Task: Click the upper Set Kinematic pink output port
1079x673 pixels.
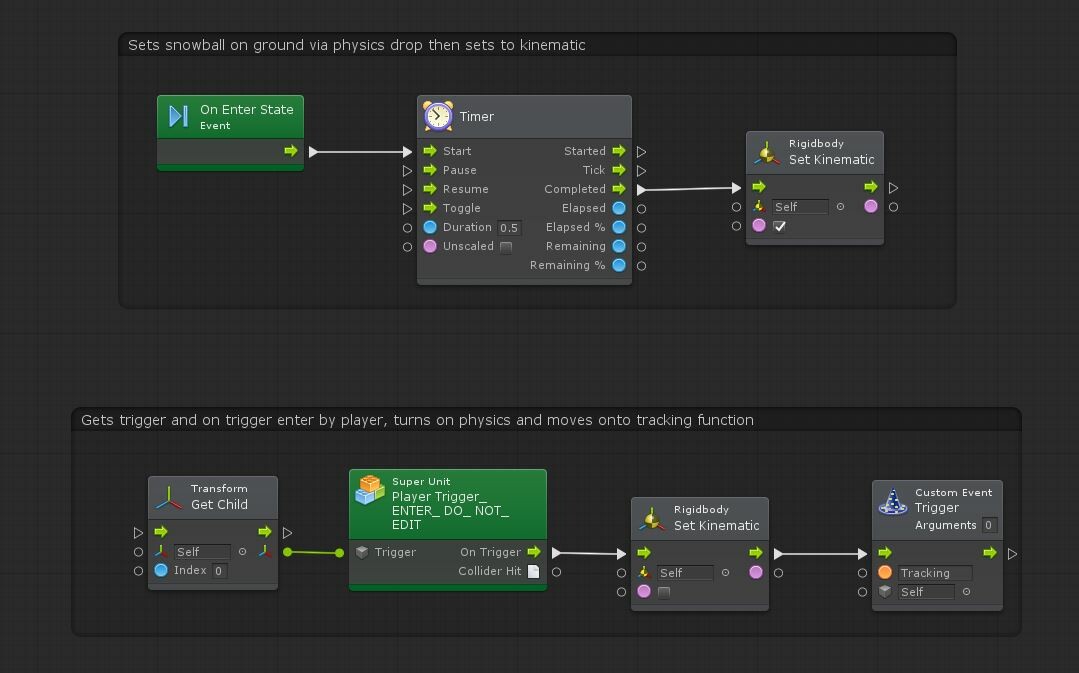Action: click(870, 206)
